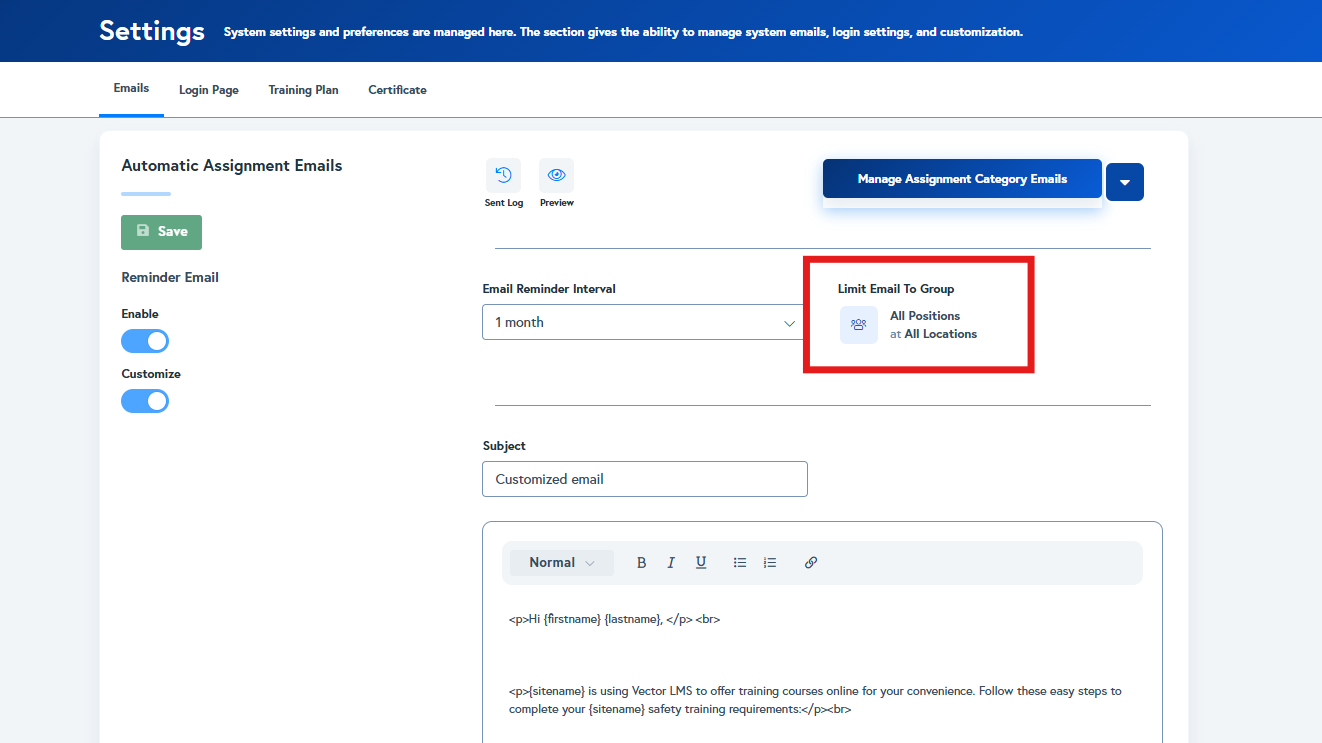
Task: Click the greeting line in the email body
Action: pyautogui.click(x=614, y=619)
